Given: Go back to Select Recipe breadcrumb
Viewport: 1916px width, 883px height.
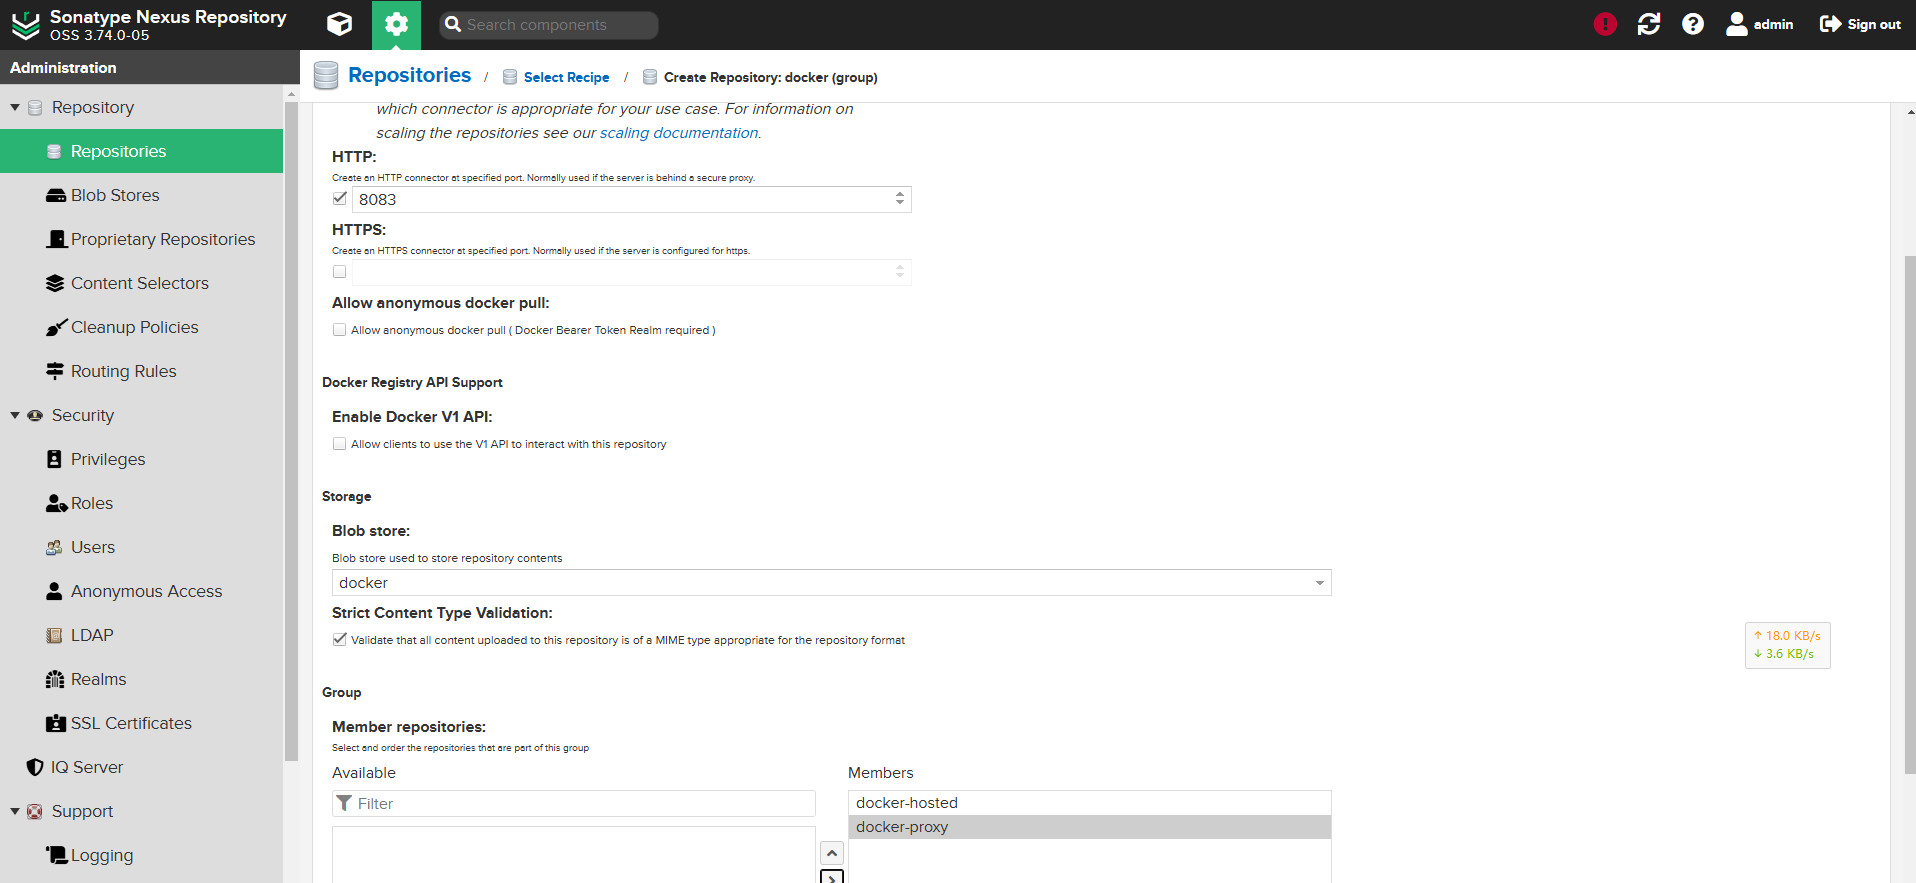Looking at the screenshot, I should point(566,77).
